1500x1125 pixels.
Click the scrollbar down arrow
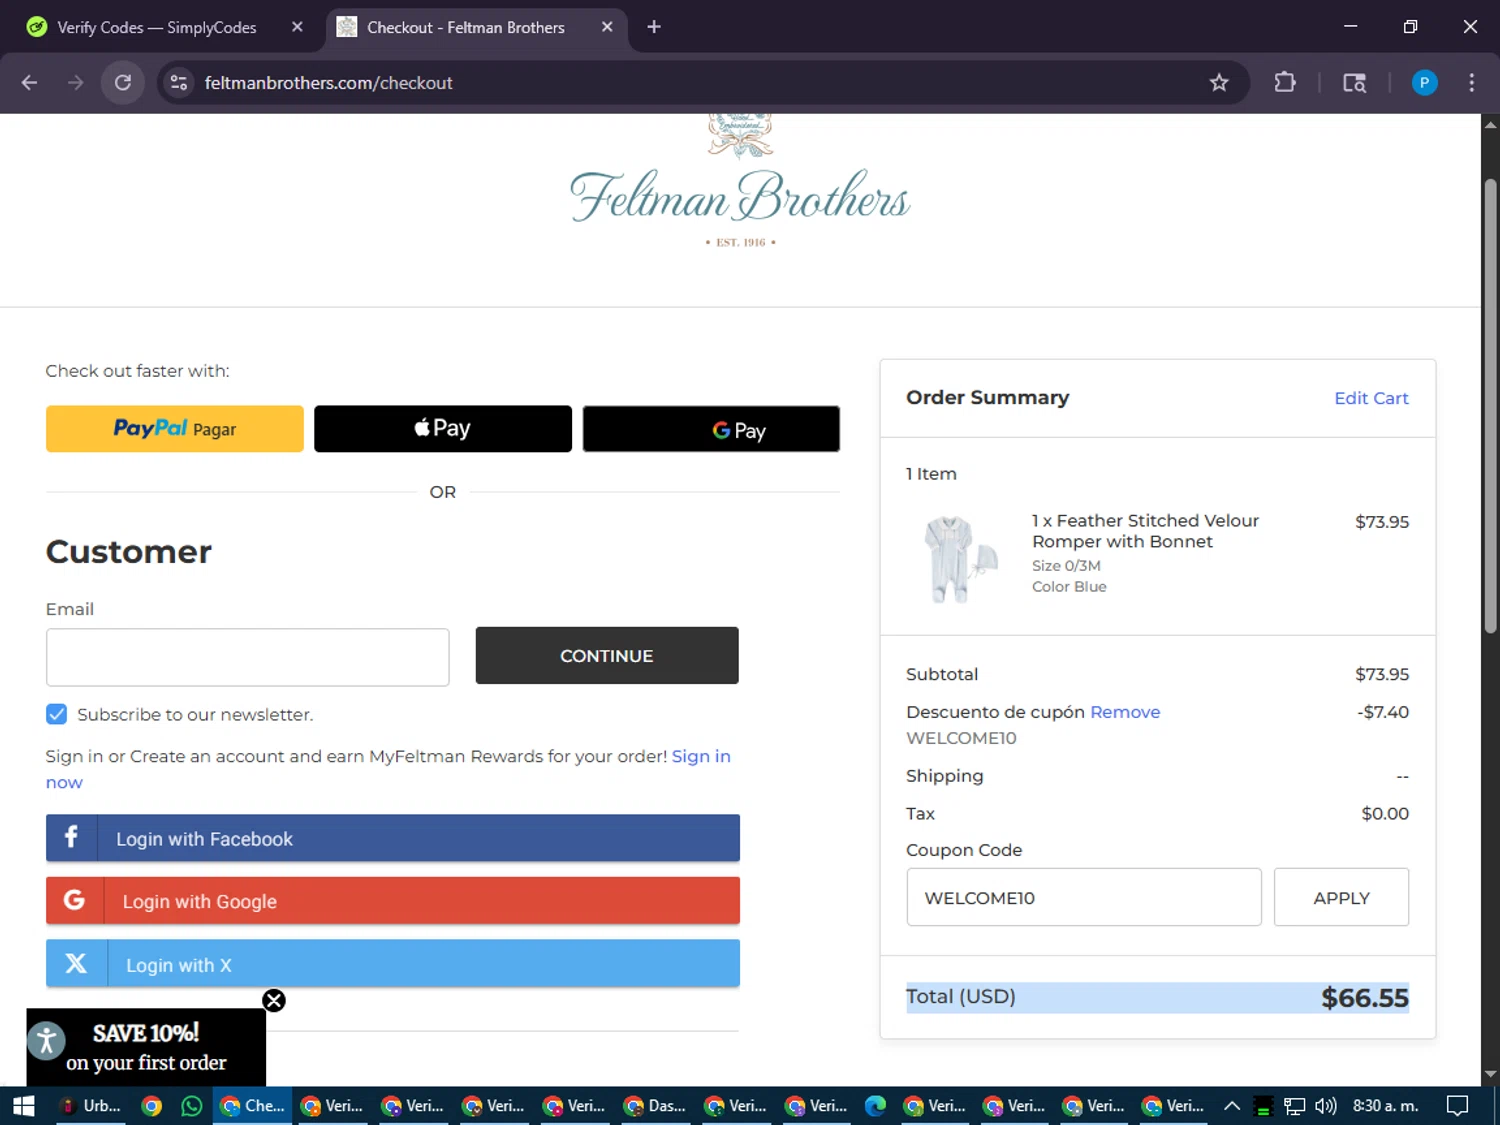pyautogui.click(x=1490, y=1075)
